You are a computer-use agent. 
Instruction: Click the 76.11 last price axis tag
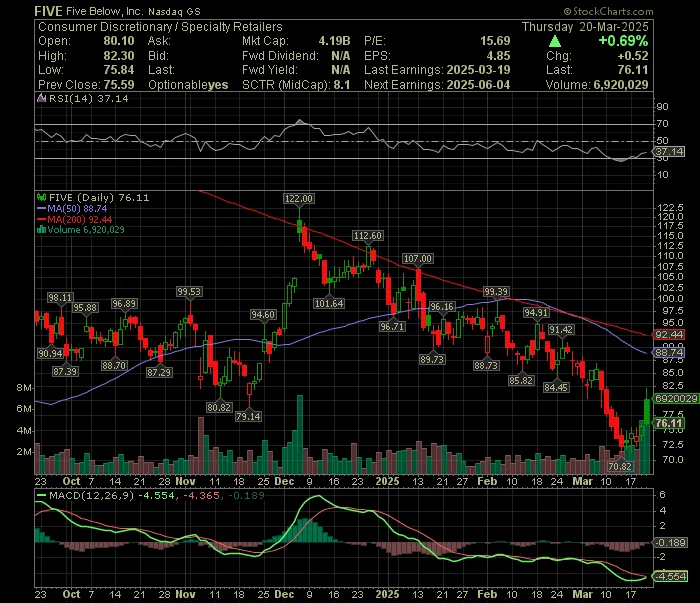669,423
